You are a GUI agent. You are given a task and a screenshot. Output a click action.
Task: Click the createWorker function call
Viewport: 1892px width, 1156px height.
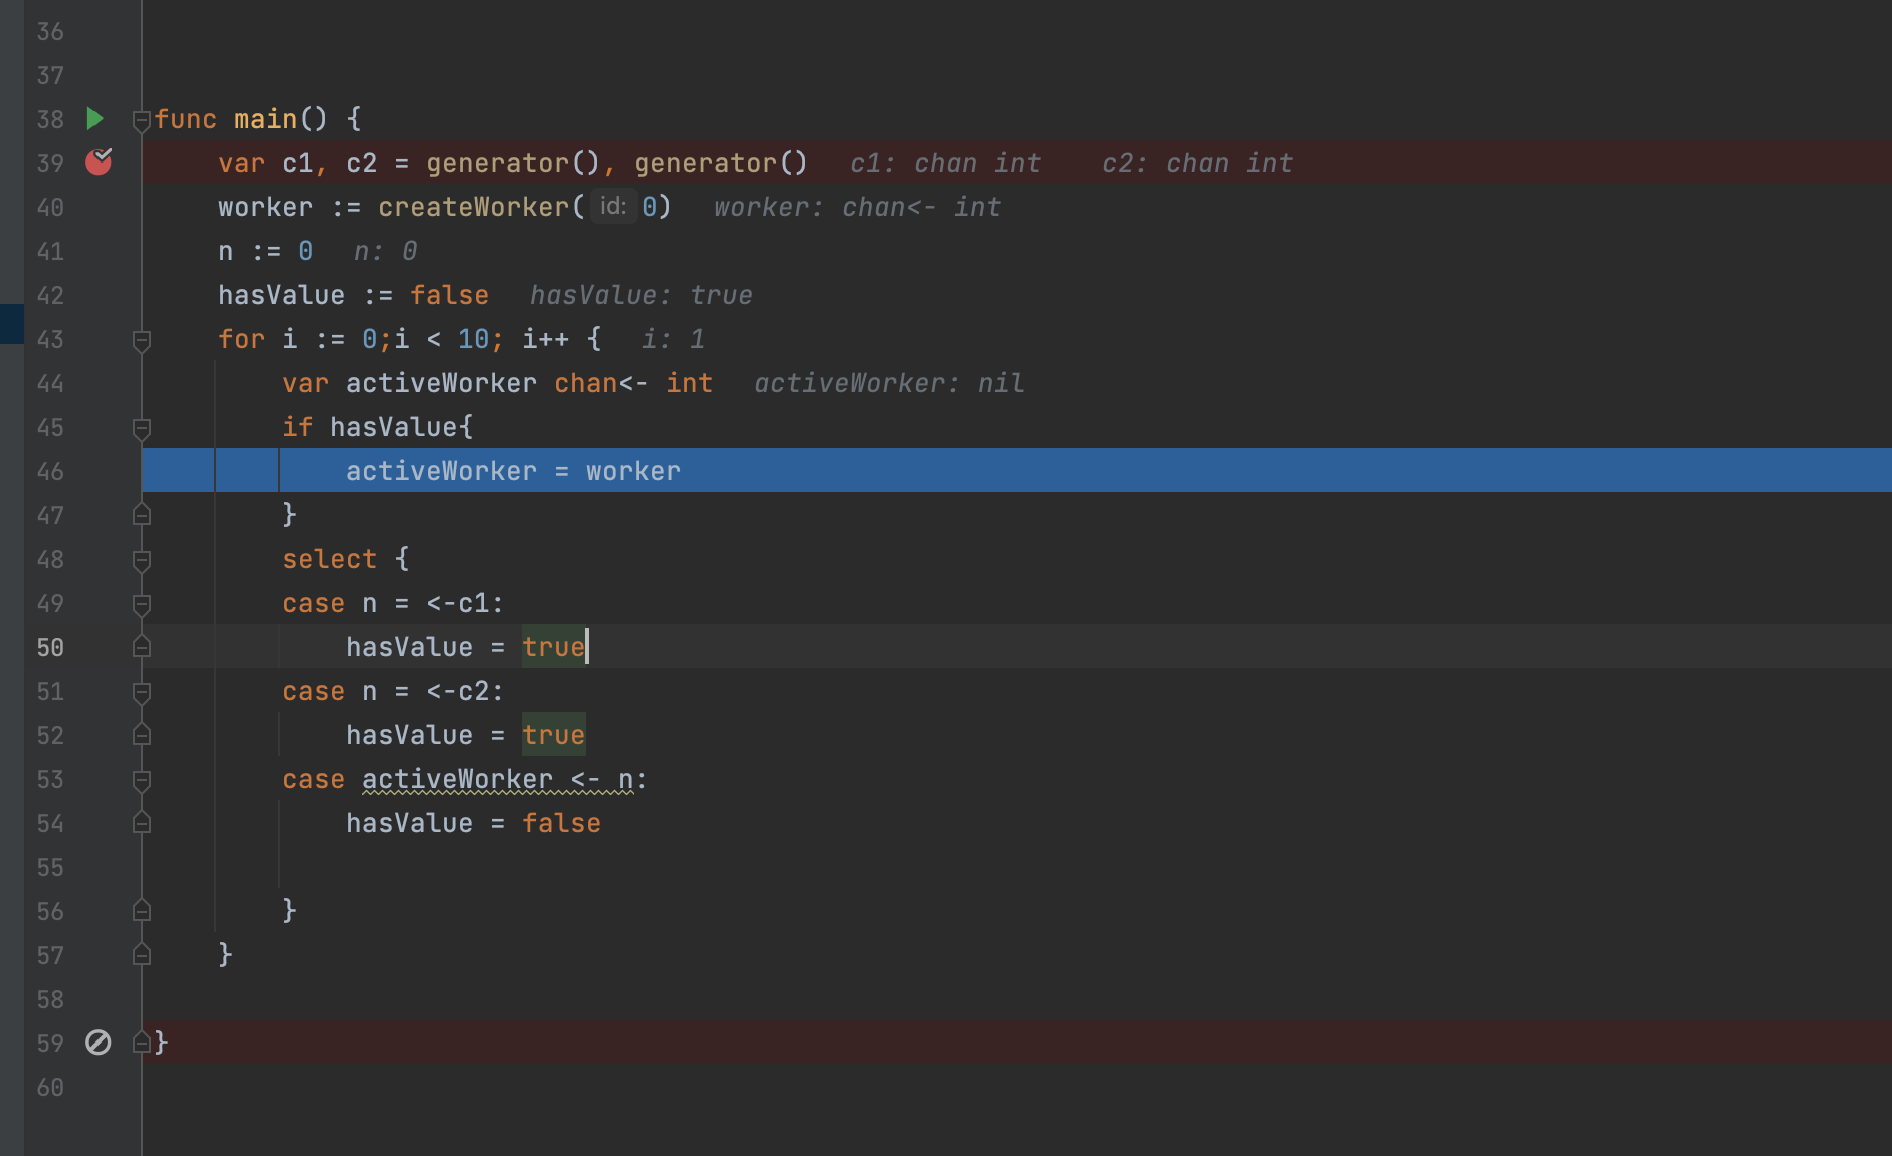point(473,207)
